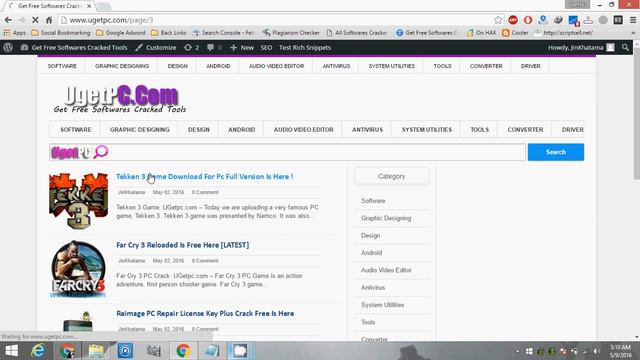Open Search Console bookmark
This screenshot has width=640, height=360.
(224, 33)
